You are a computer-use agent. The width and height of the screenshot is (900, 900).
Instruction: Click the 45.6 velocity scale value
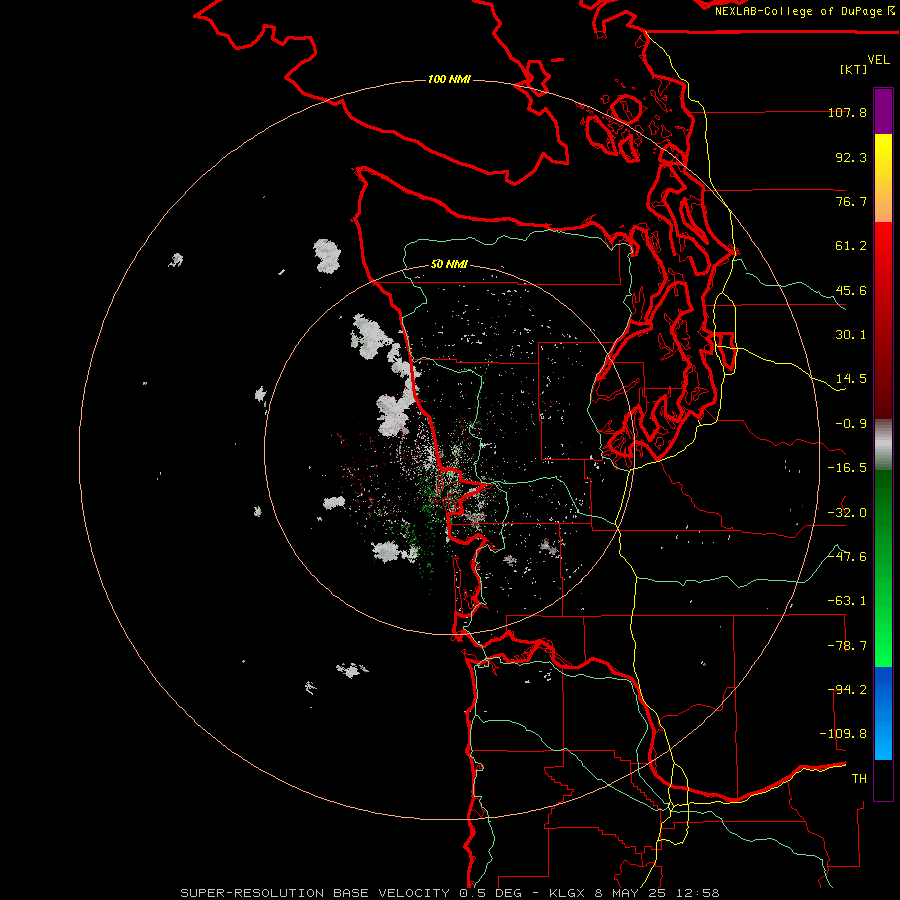pos(851,290)
